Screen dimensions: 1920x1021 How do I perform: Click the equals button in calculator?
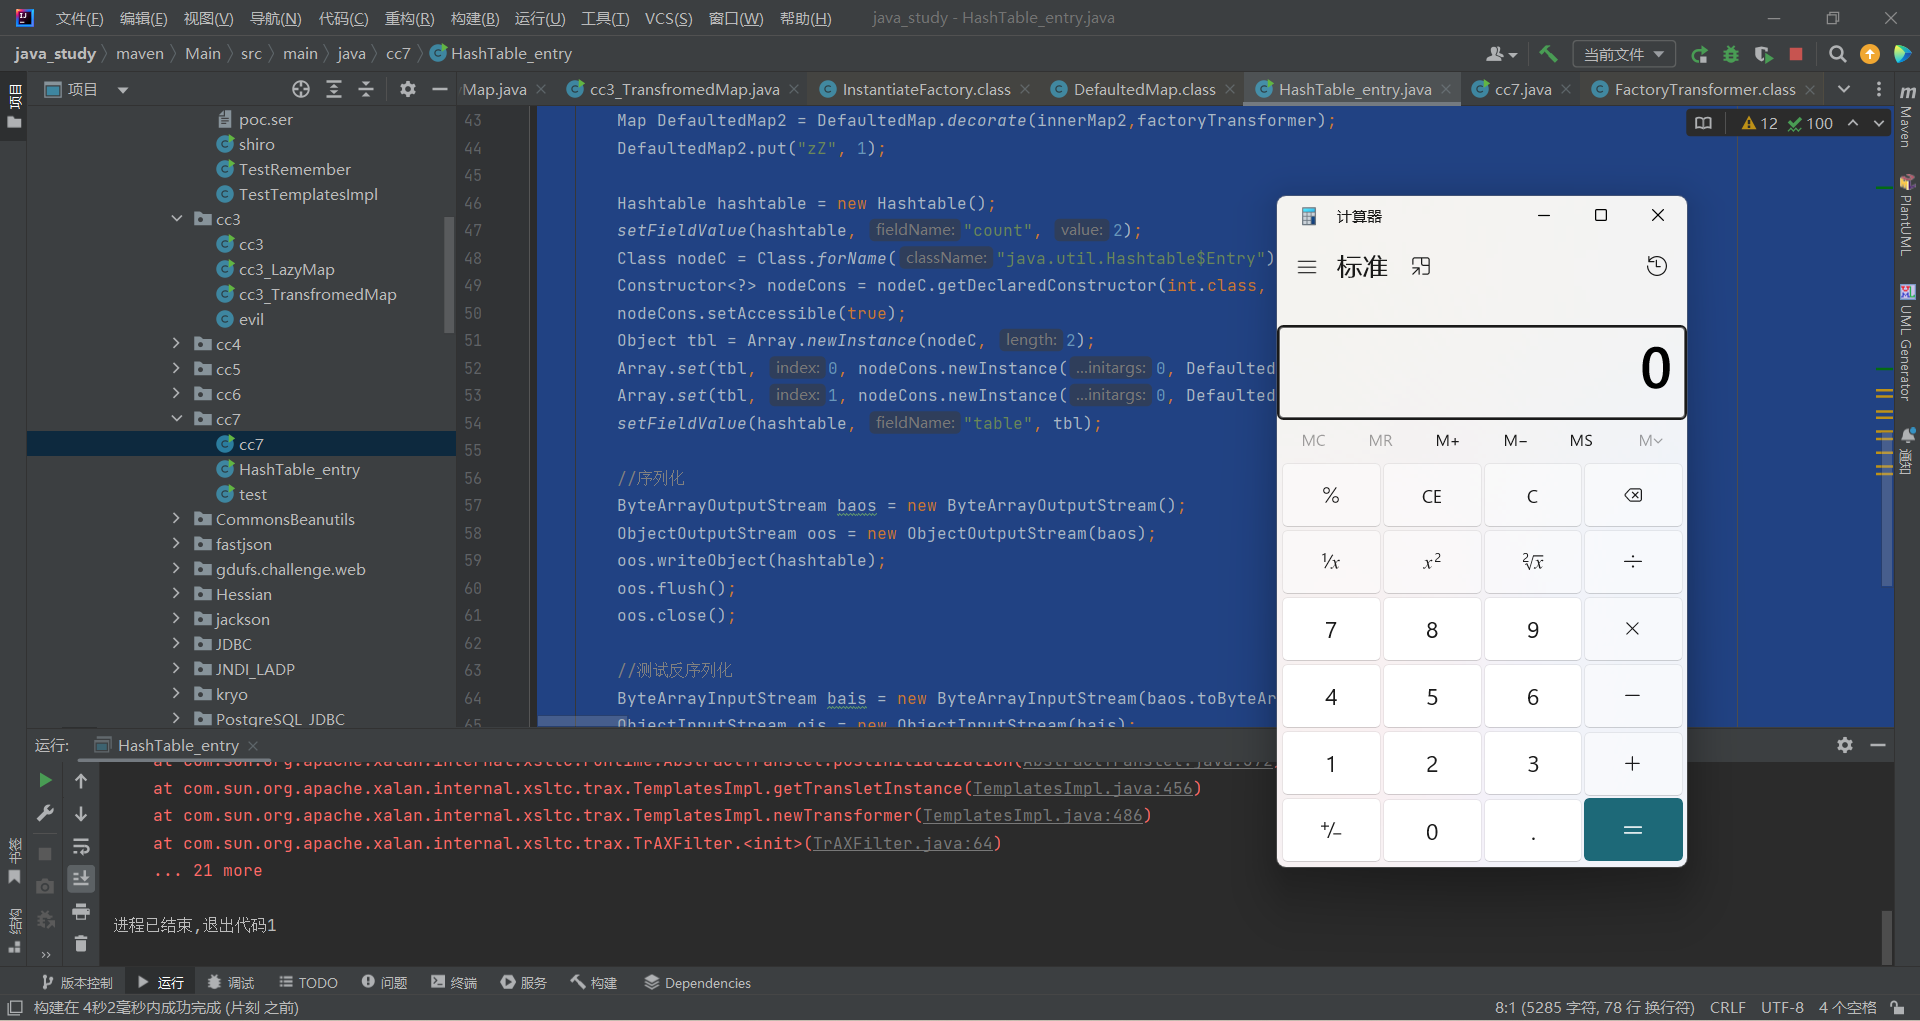click(1632, 830)
